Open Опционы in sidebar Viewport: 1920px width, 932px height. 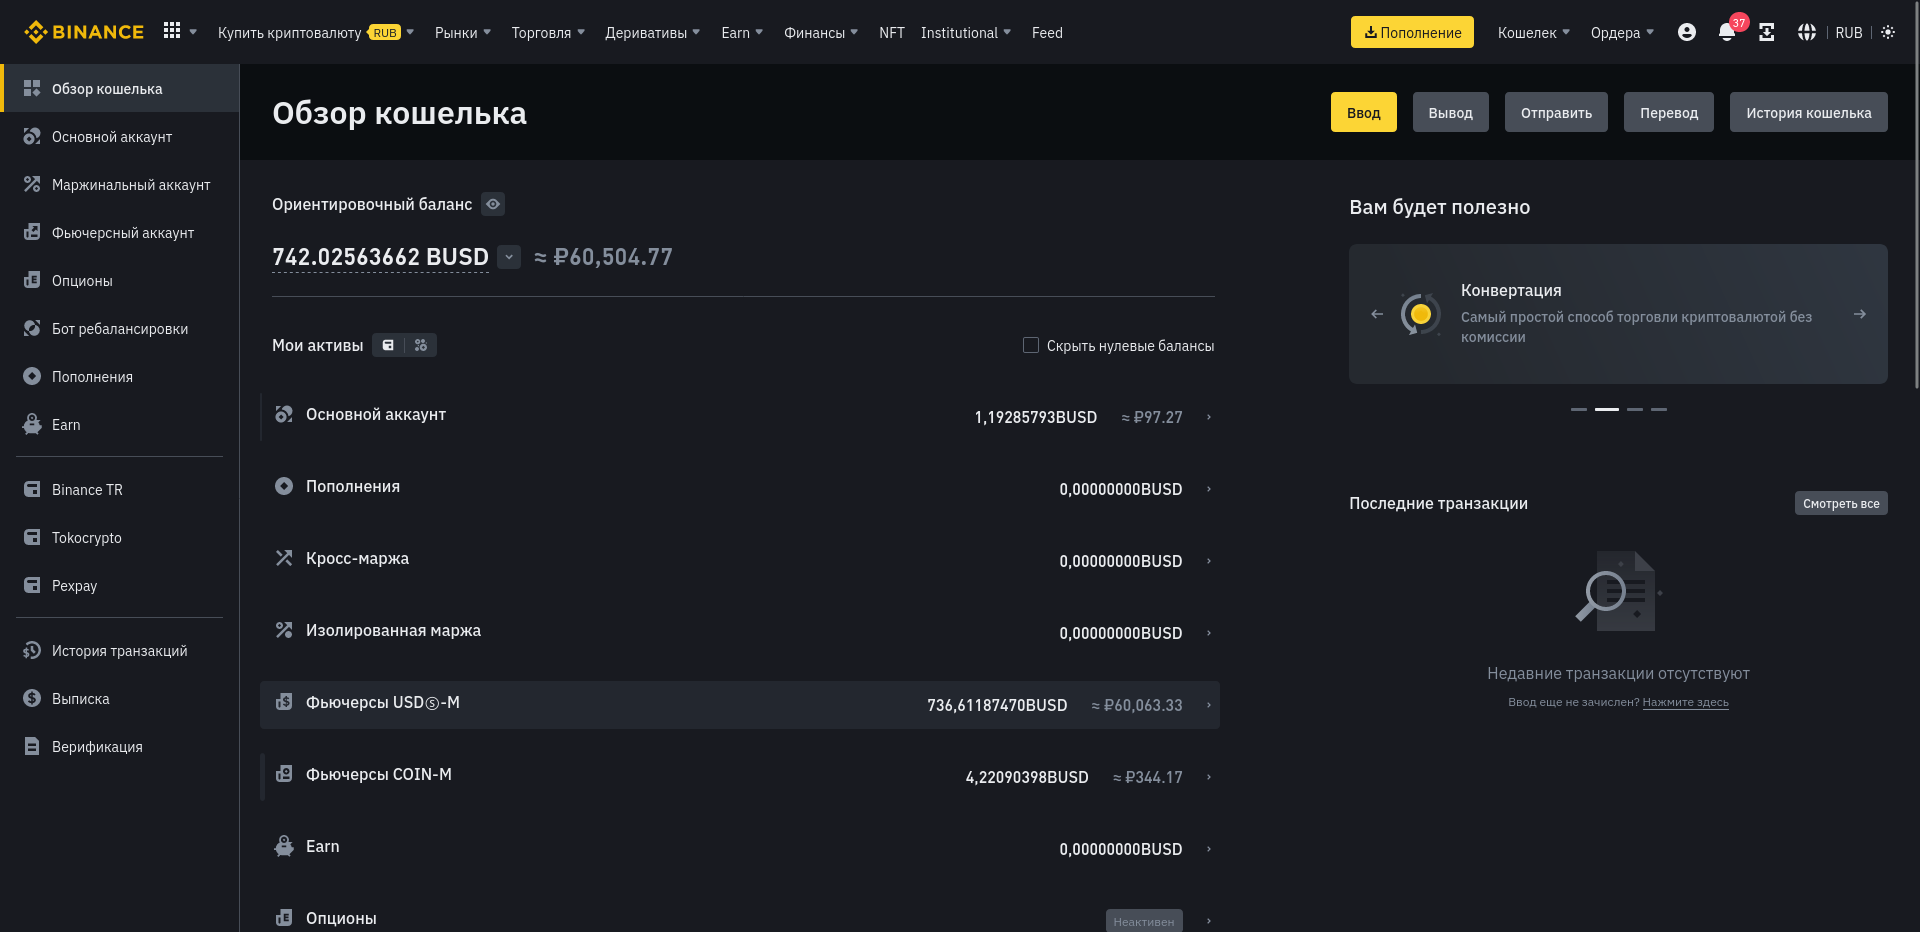pos(120,280)
